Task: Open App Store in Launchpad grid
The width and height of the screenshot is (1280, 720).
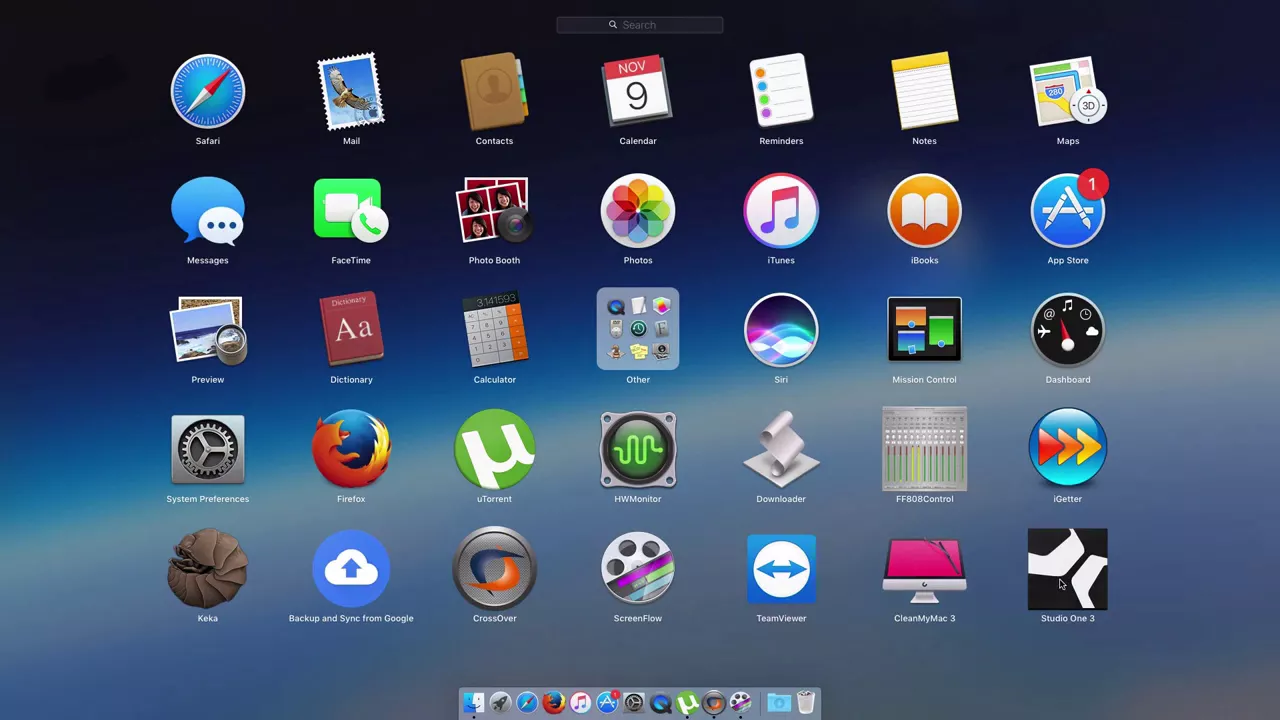Action: click(1067, 211)
